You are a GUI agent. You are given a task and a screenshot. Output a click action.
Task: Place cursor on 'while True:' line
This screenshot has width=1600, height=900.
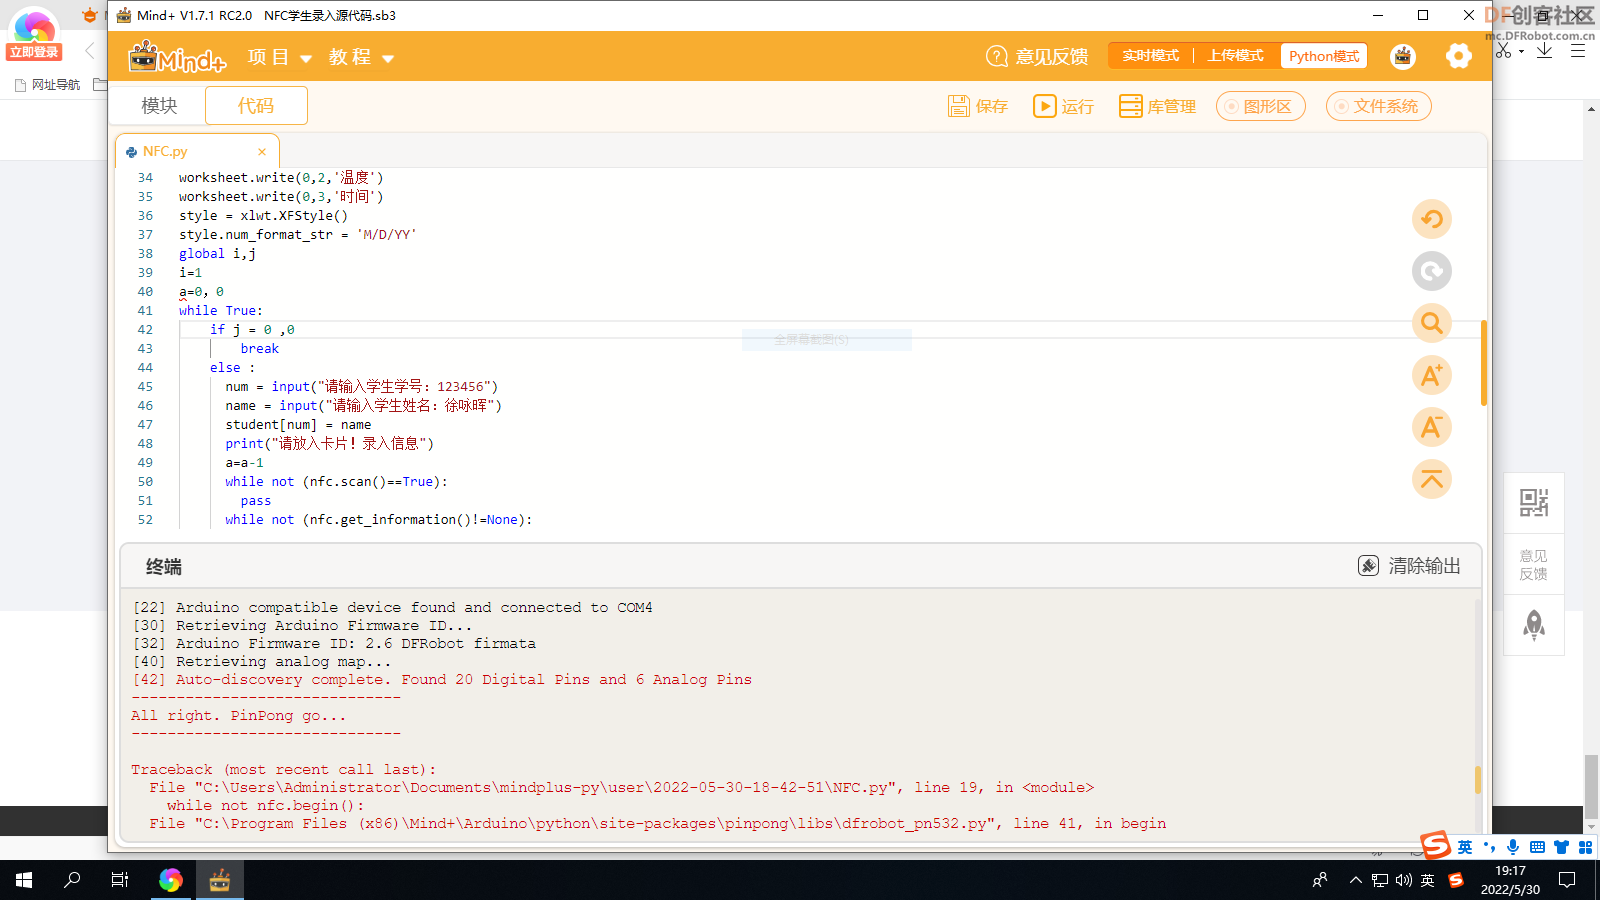coord(221,311)
